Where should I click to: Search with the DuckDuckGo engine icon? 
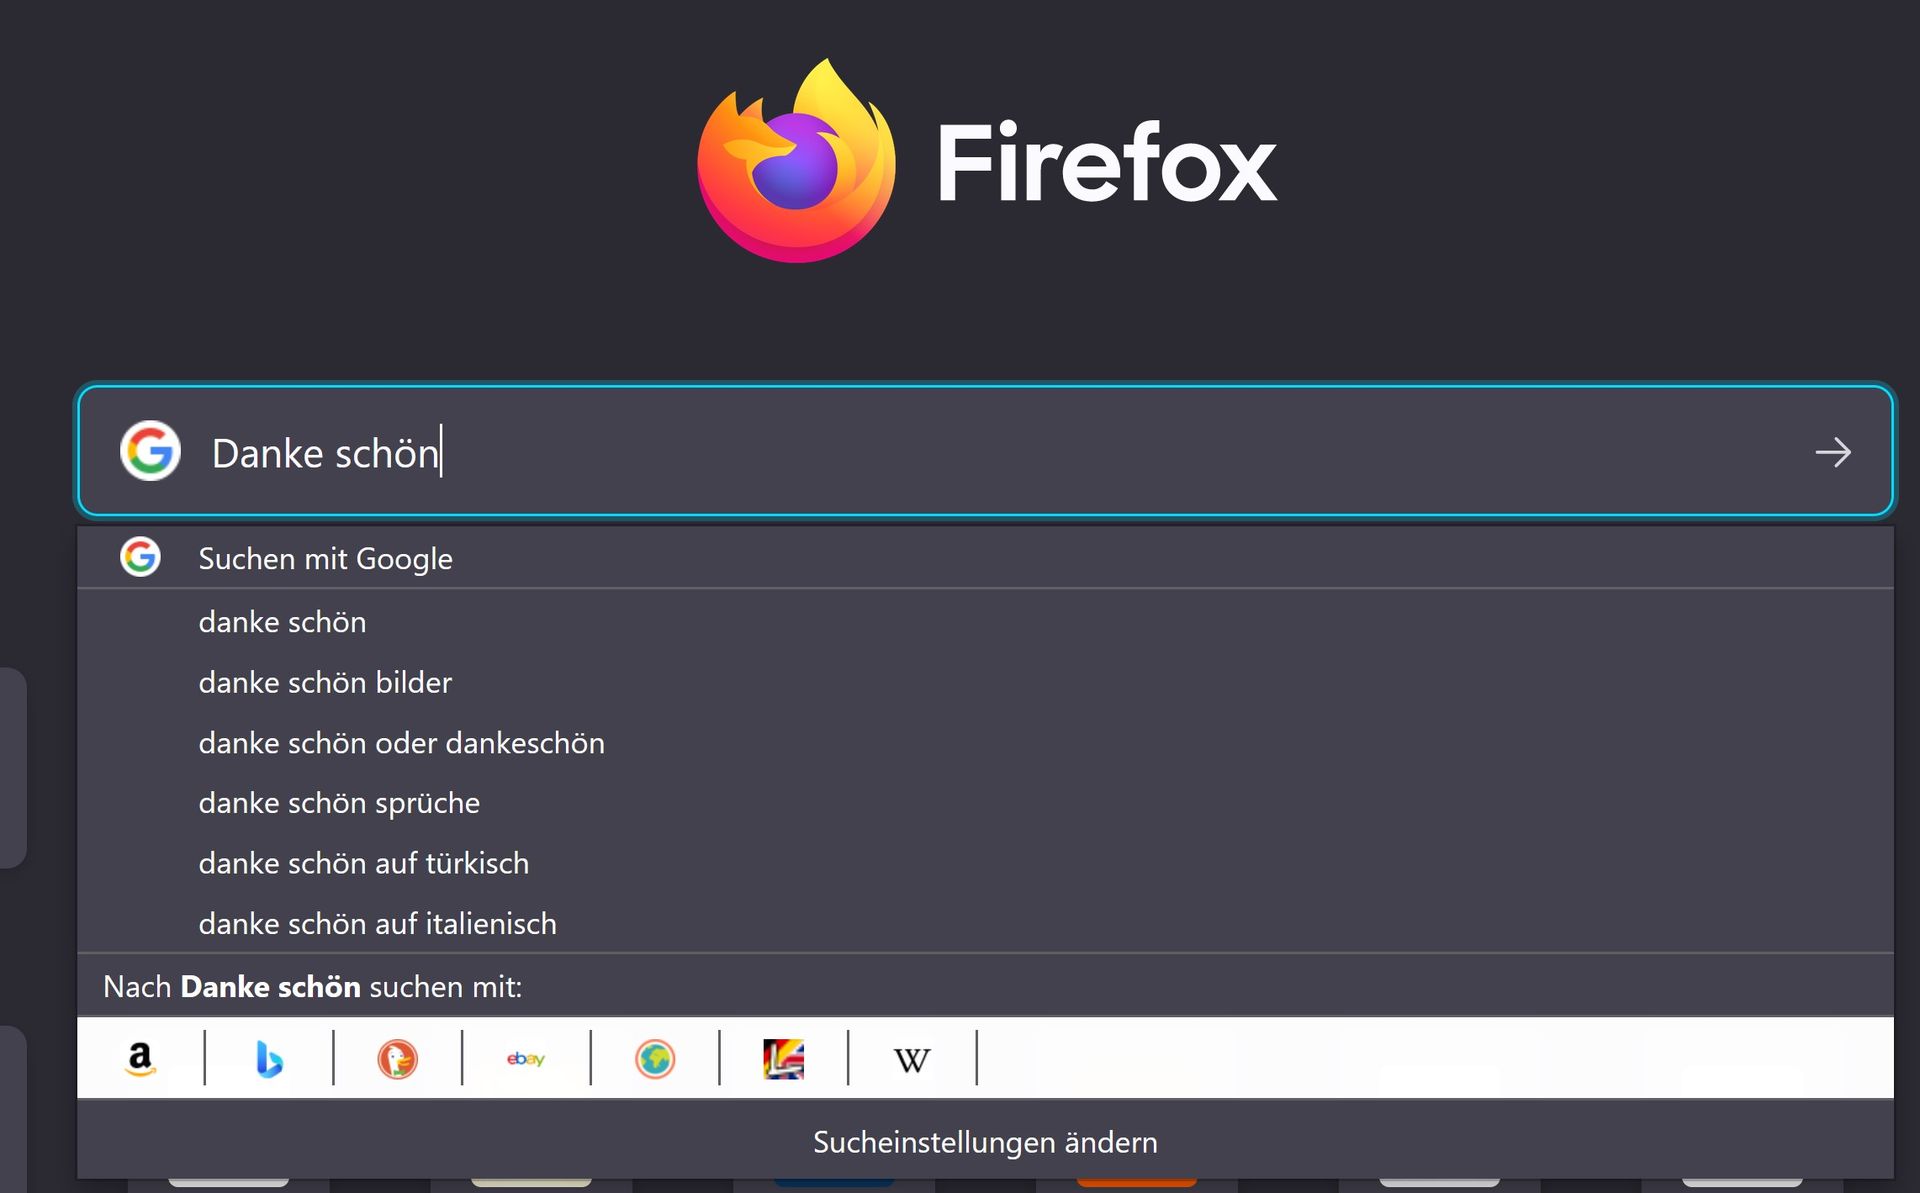tap(397, 1058)
